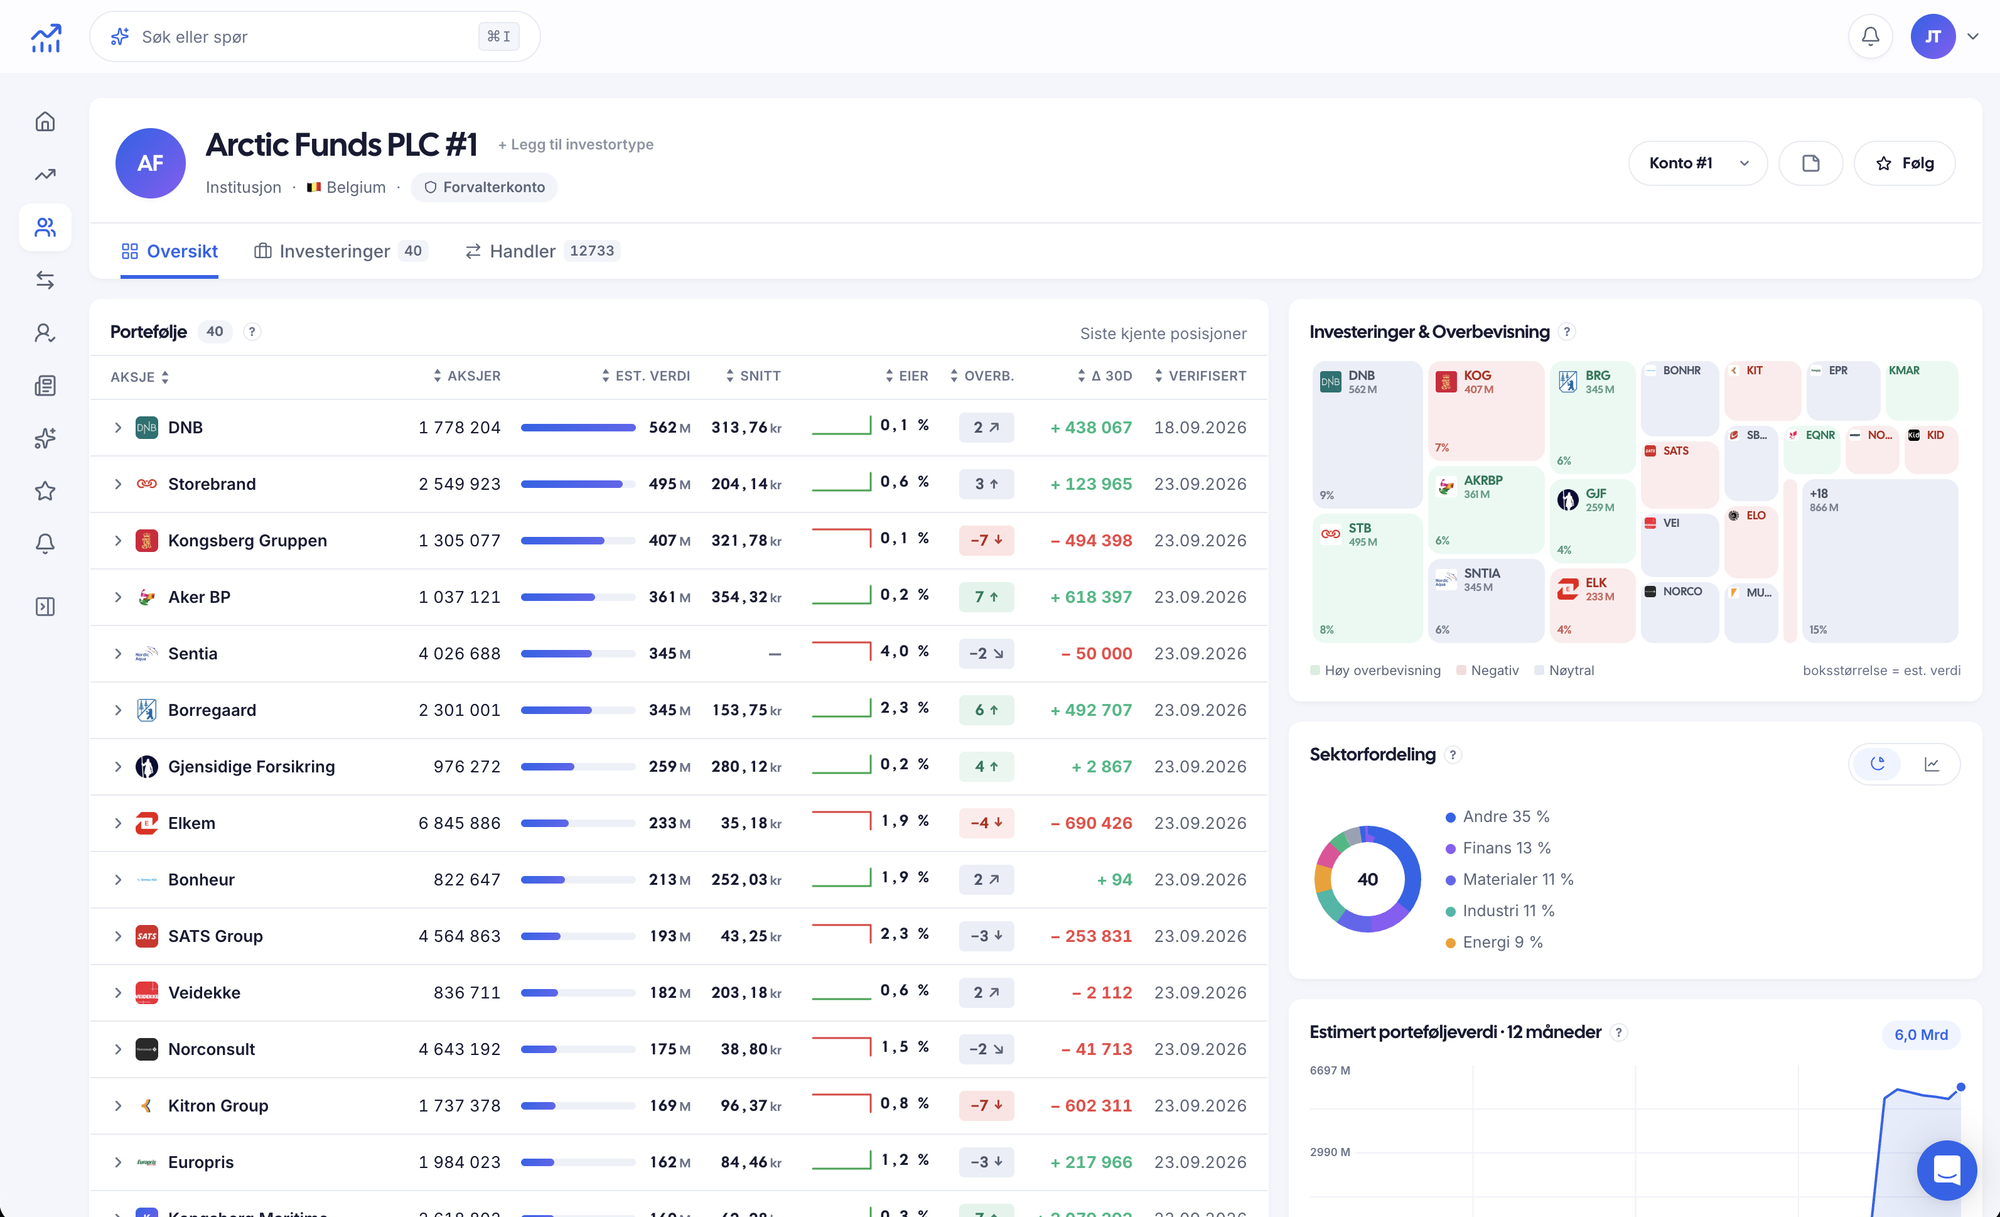This screenshot has height=1217, width=2000.
Task: Open the Konto #1 dropdown
Action: [1698, 163]
